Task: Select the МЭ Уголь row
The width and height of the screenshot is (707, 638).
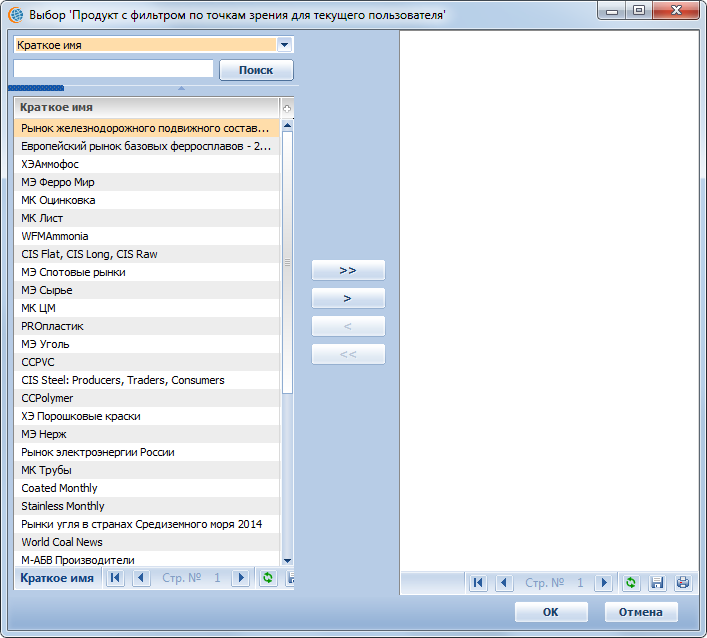Action: point(147,344)
